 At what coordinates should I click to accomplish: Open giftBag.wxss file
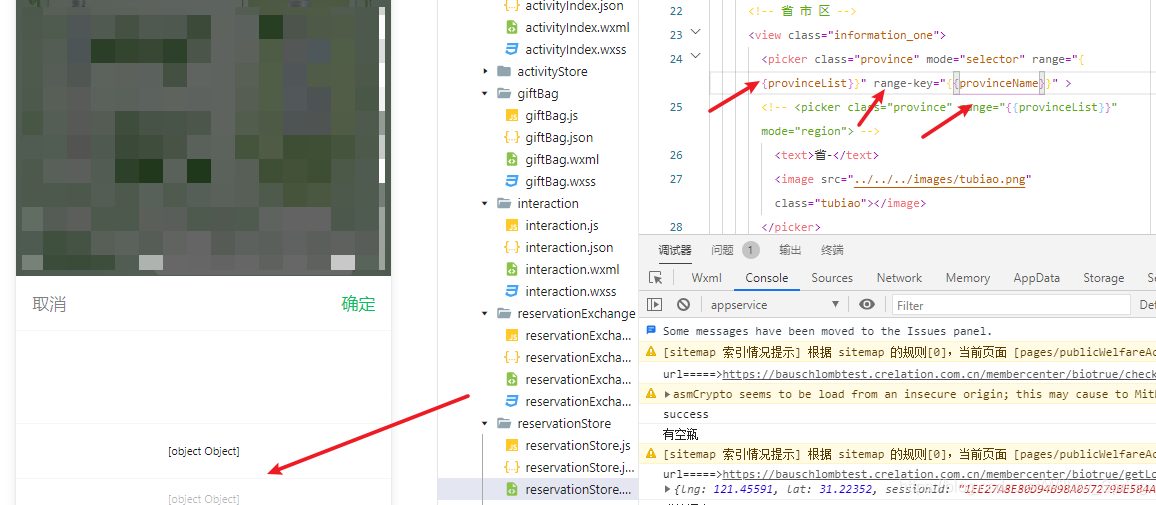(x=560, y=181)
